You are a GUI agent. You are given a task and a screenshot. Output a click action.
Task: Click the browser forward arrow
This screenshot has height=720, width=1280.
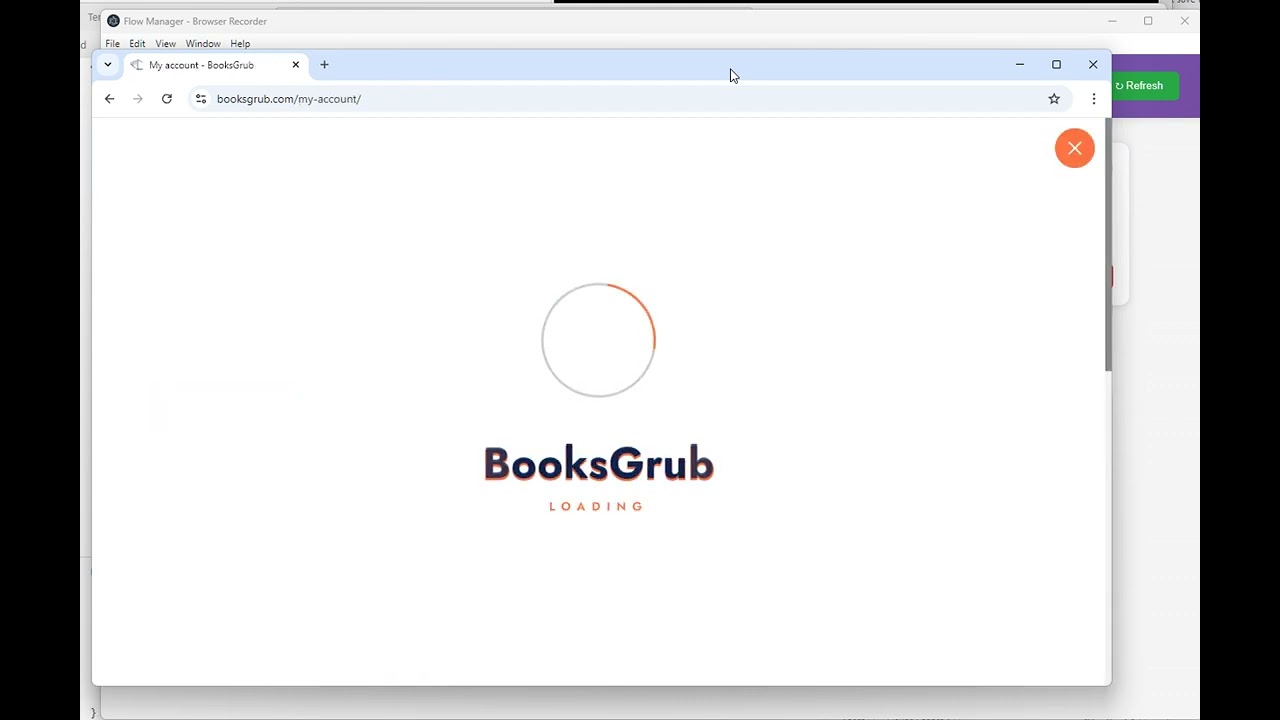point(138,99)
